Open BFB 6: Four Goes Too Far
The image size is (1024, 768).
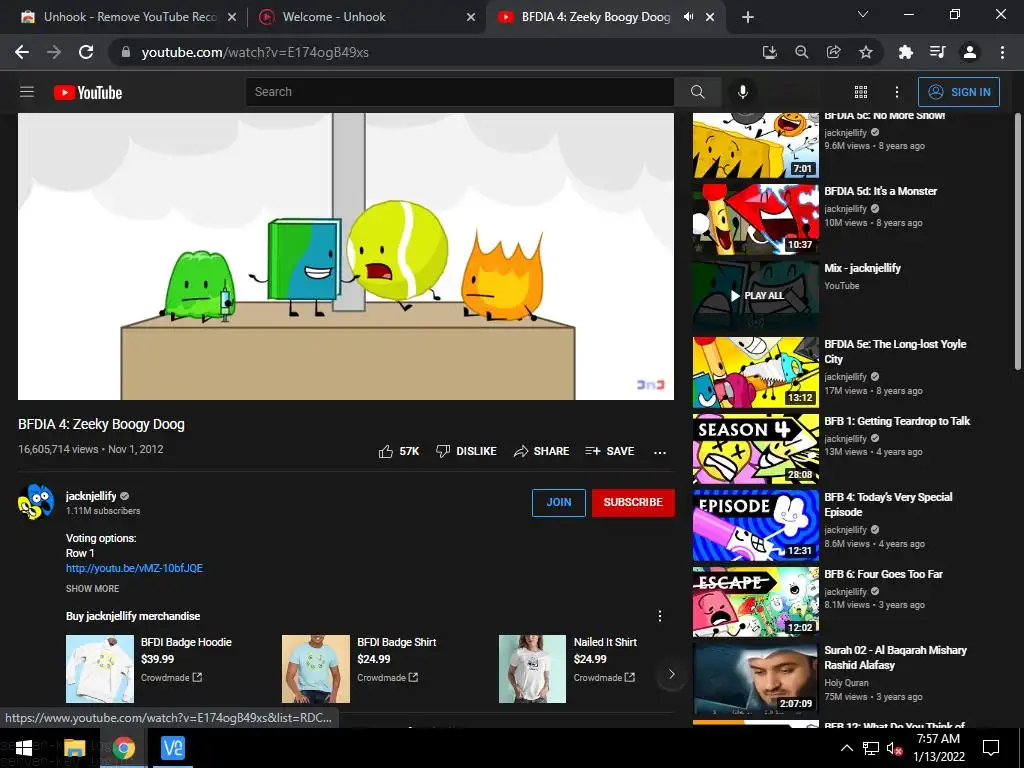coord(756,601)
